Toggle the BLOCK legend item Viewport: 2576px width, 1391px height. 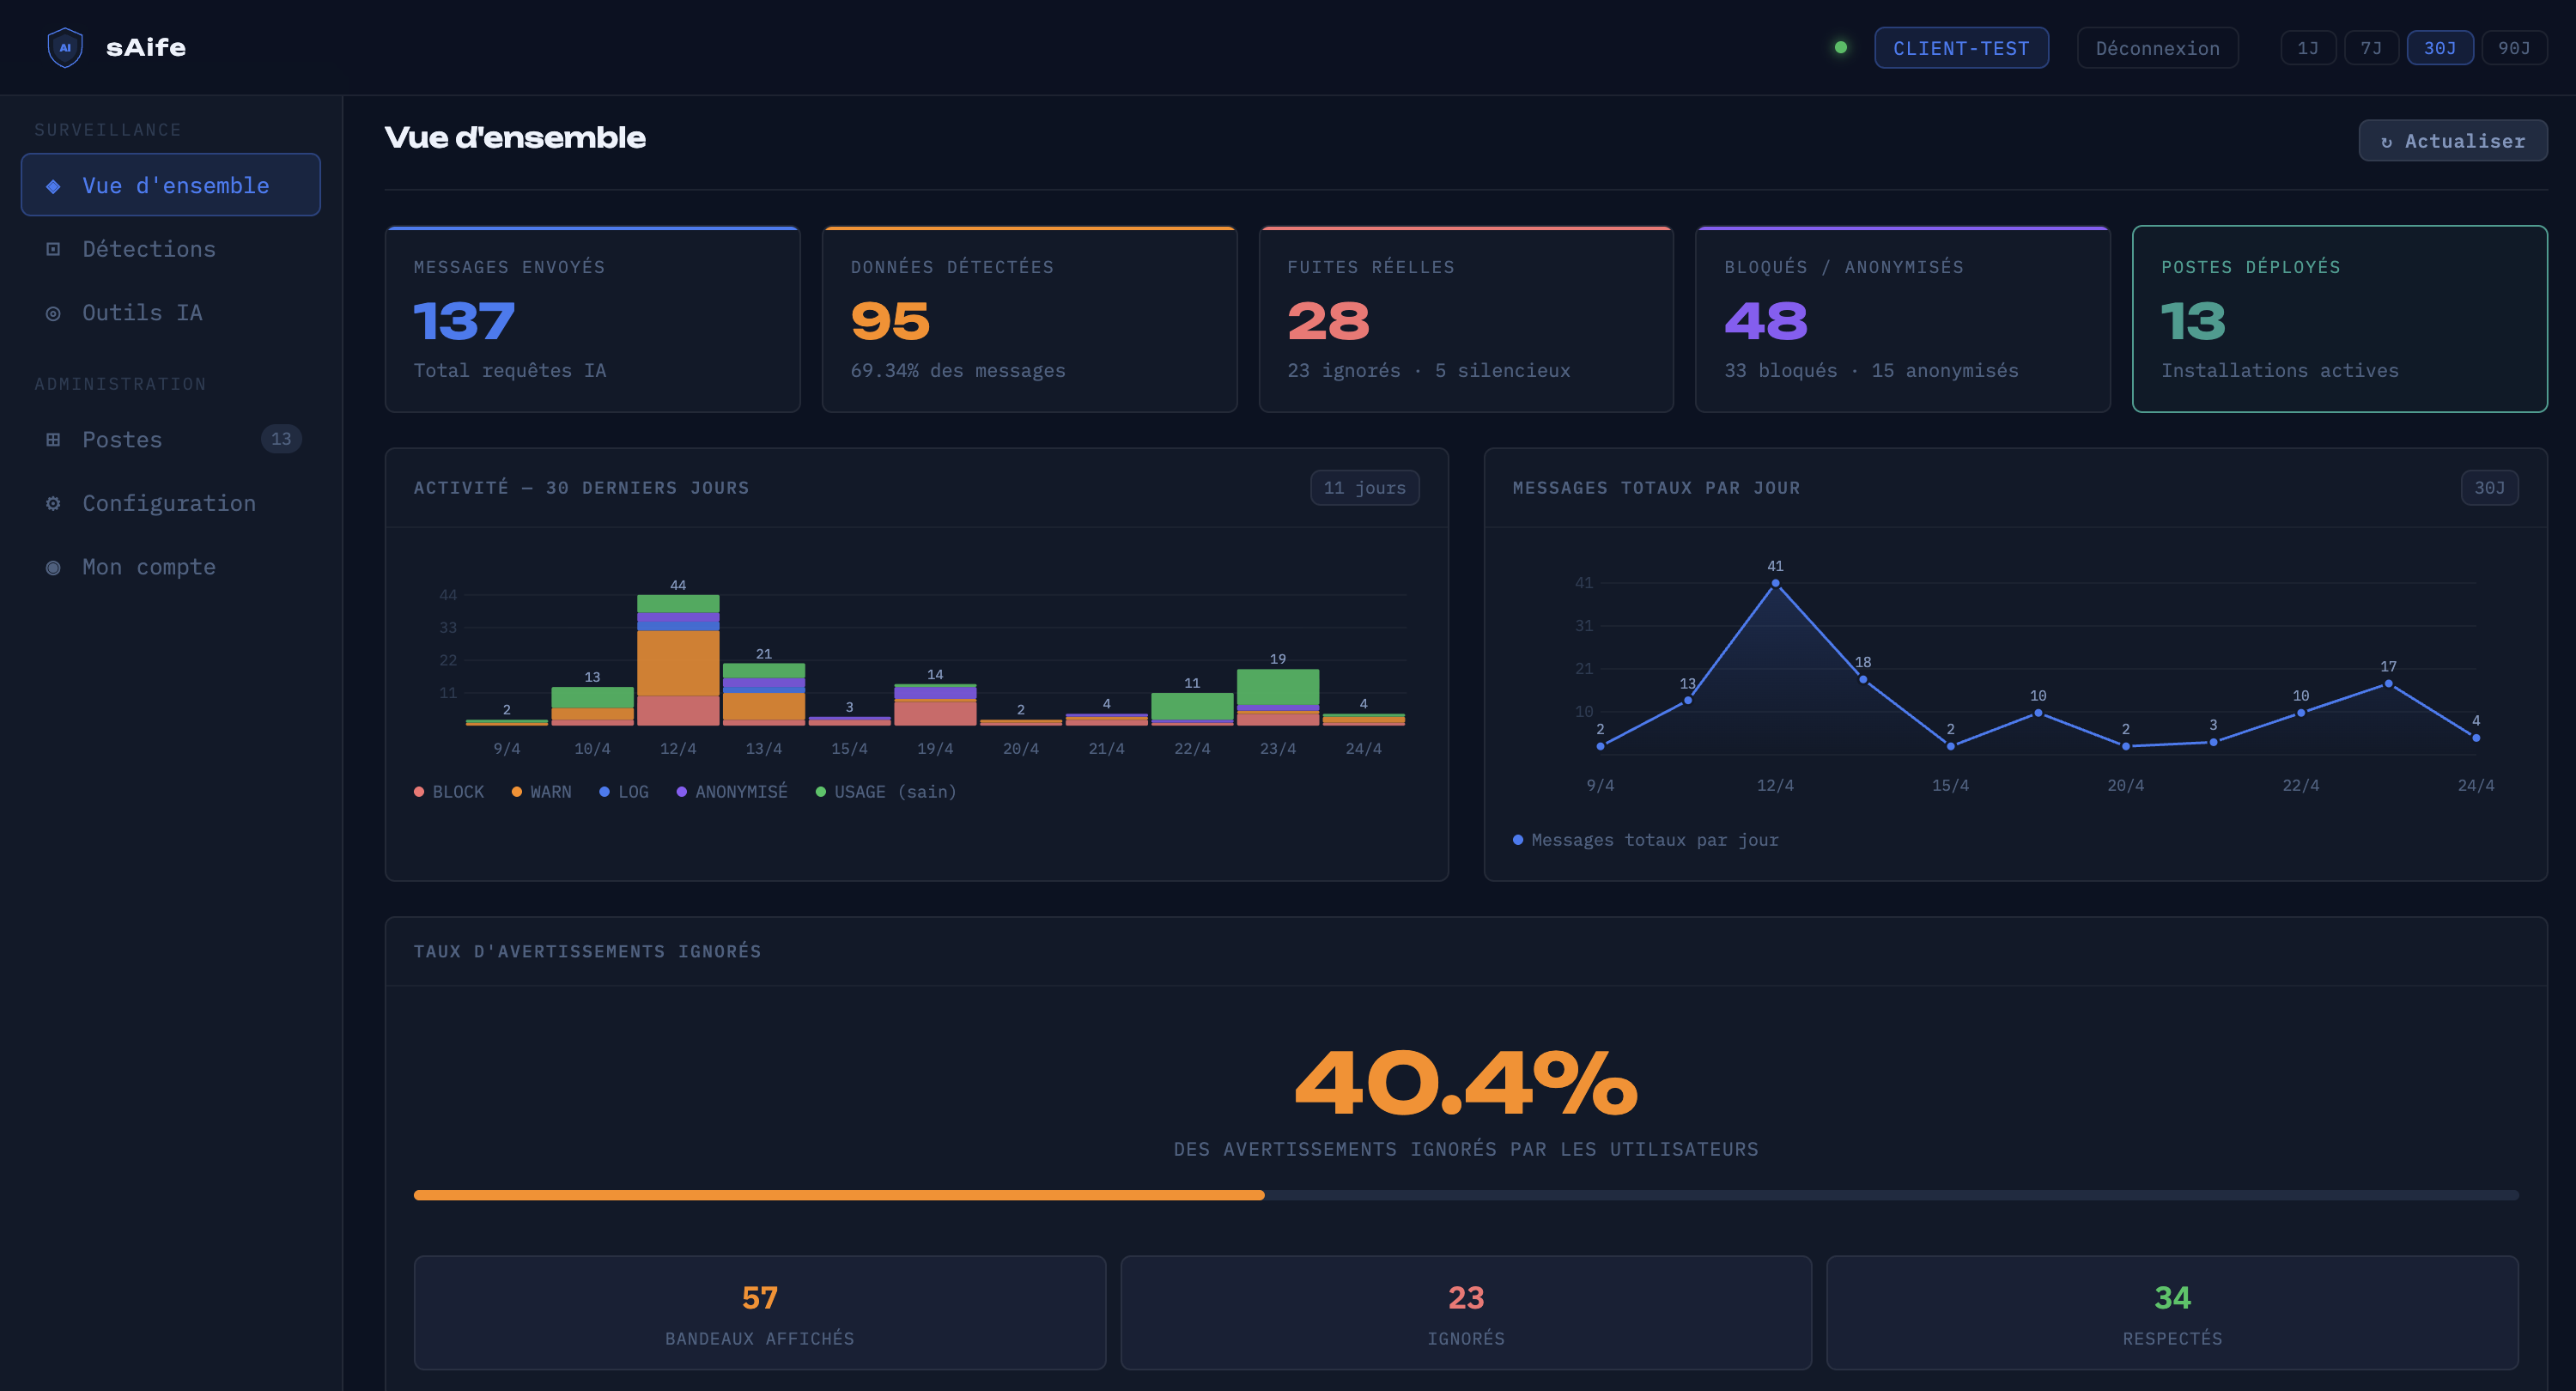click(449, 792)
